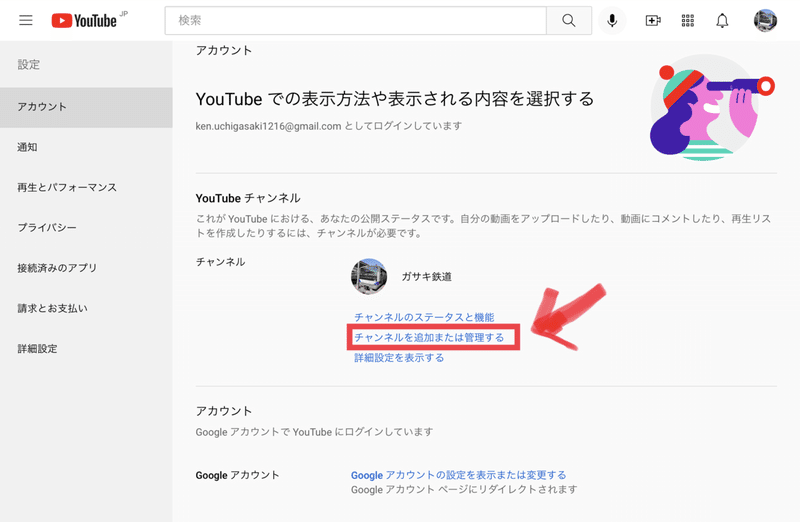Focus the 検索 search field
This screenshot has height=522, width=800.
[x=356, y=20]
